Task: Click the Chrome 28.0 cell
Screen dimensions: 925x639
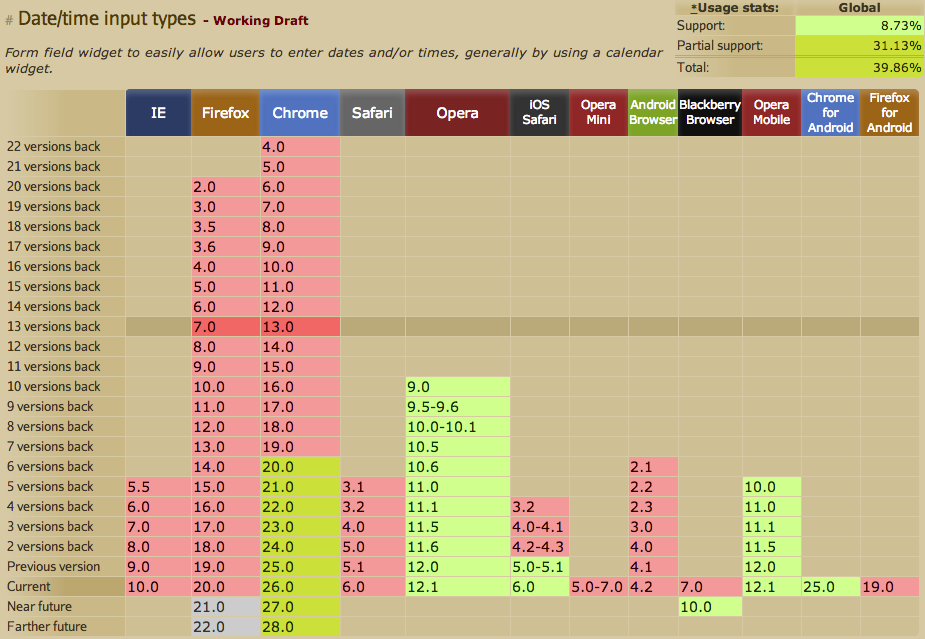Action: (300, 627)
